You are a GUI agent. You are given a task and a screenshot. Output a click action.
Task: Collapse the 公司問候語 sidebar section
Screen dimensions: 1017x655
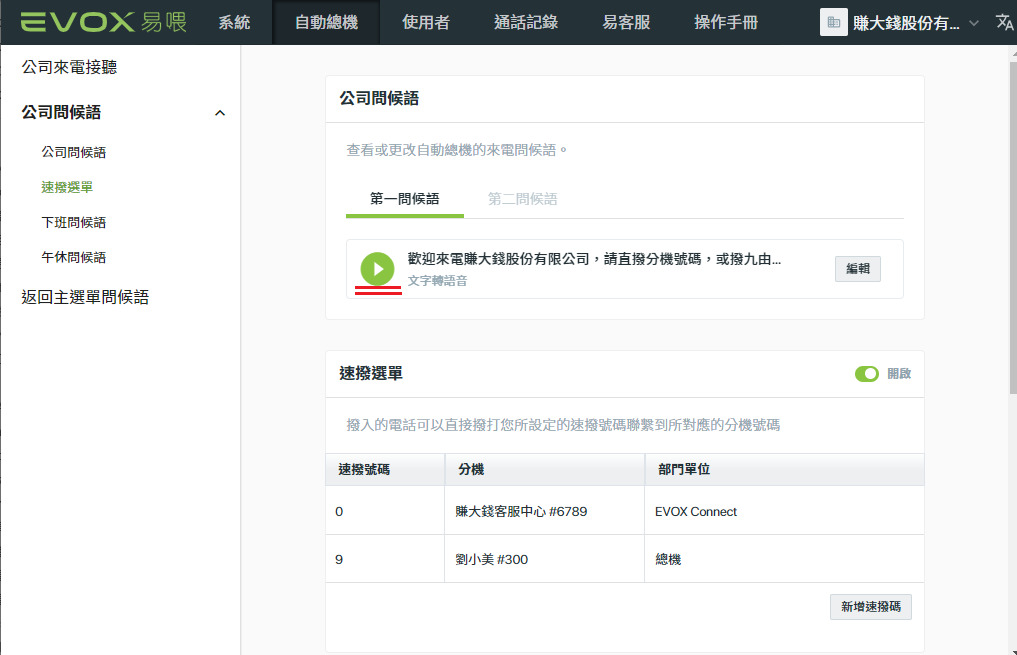[220, 113]
